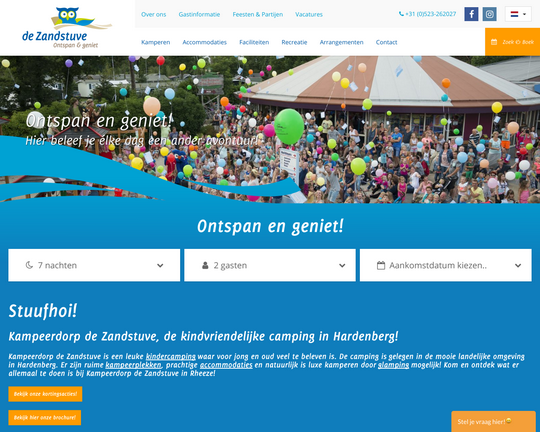
Task: Open the Aankomstdatum kiezen date dropdown
Action: (x=446, y=265)
